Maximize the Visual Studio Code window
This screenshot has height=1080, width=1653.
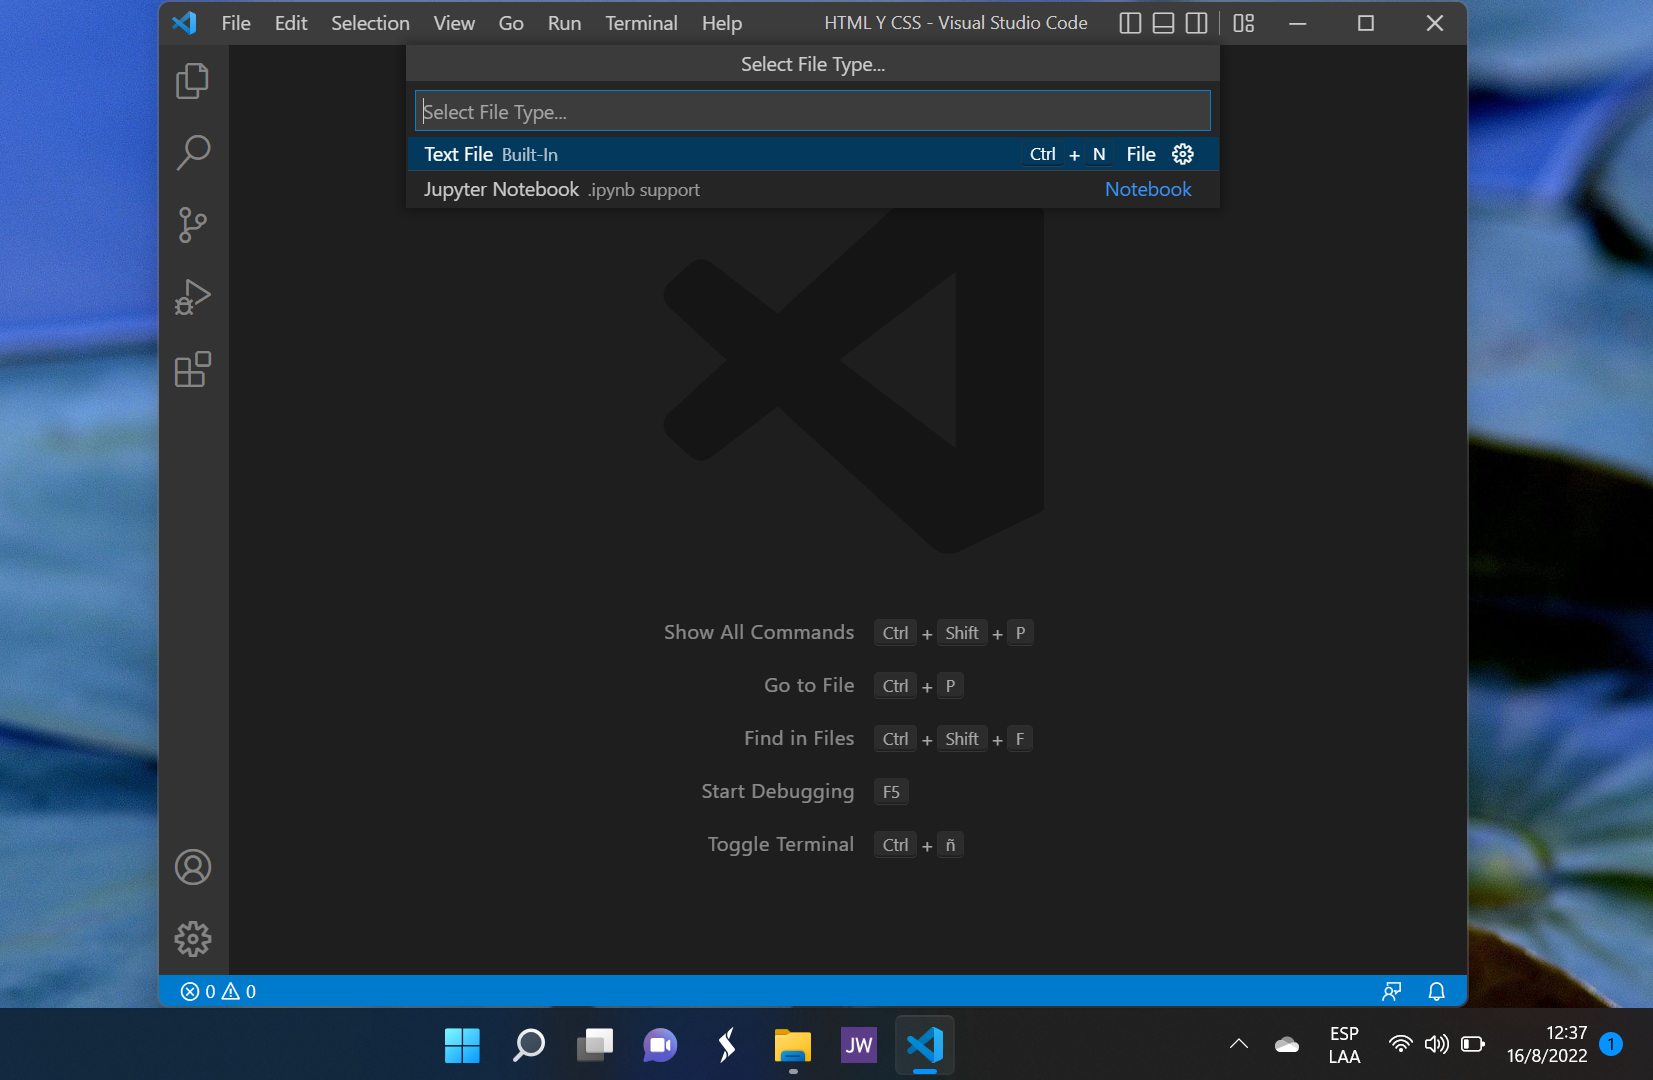[1365, 23]
